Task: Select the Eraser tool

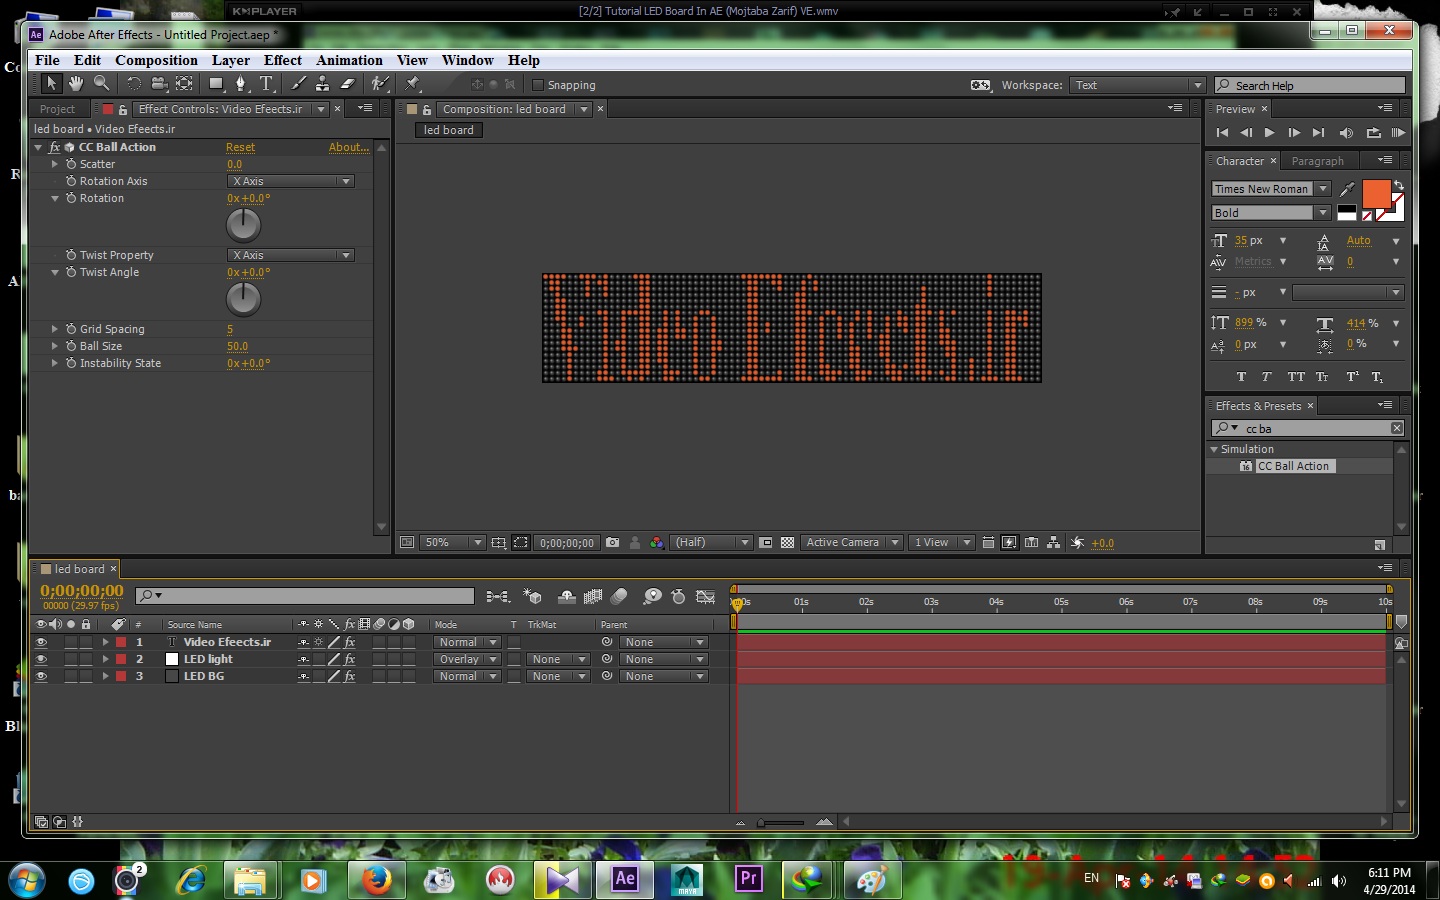Action: pos(348,84)
